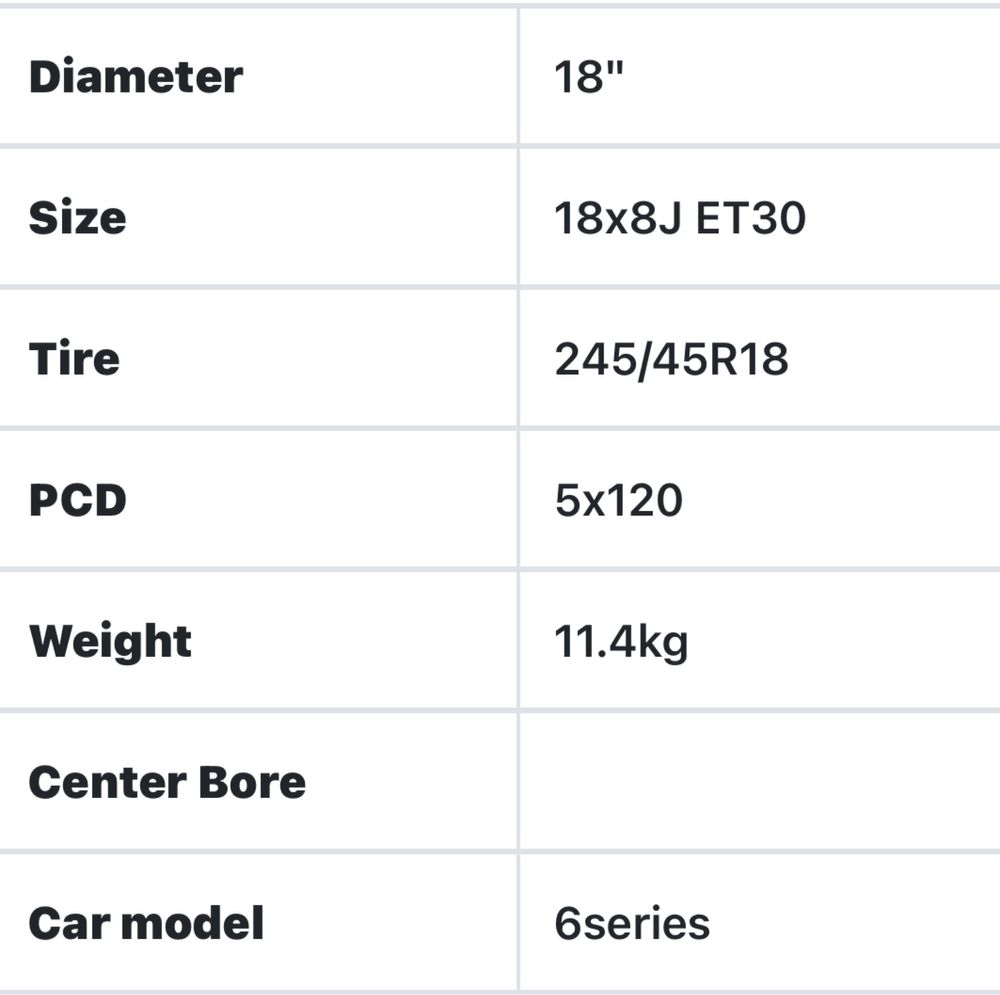Click the Diameter row label
1000x995 pixels.
click(x=136, y=77)
